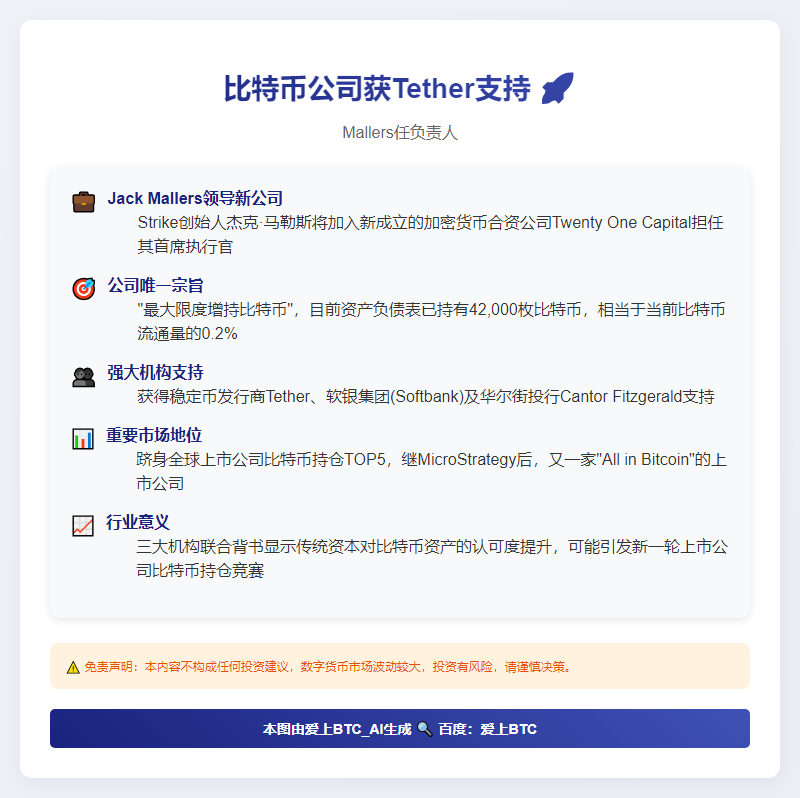Click the text mentioning Twenty One Capital
800x798 pixels.
pyautogui.click(x=430, y=222)
